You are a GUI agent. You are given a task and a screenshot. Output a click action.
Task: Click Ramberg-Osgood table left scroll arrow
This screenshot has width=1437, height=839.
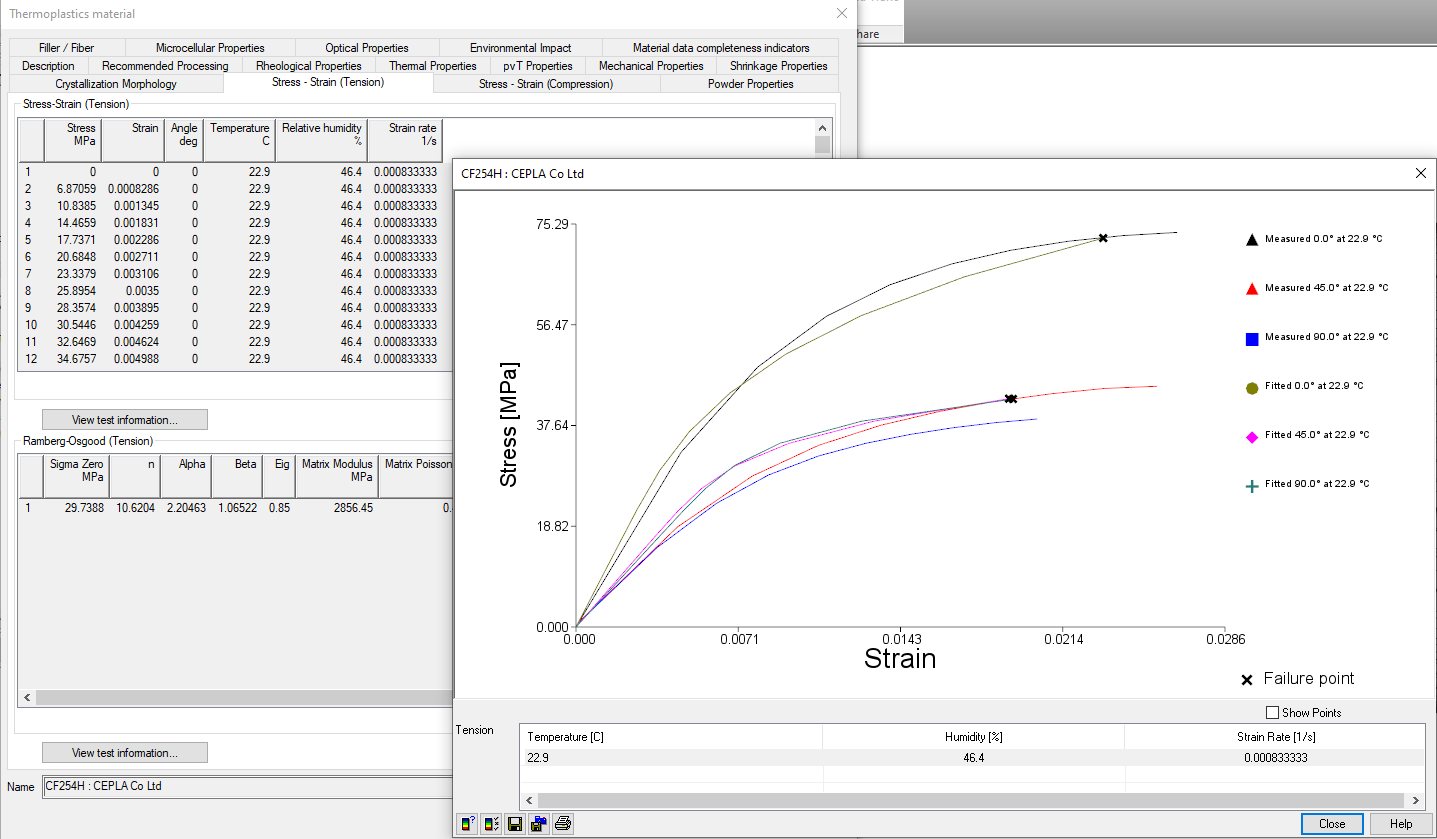point(27,697)
